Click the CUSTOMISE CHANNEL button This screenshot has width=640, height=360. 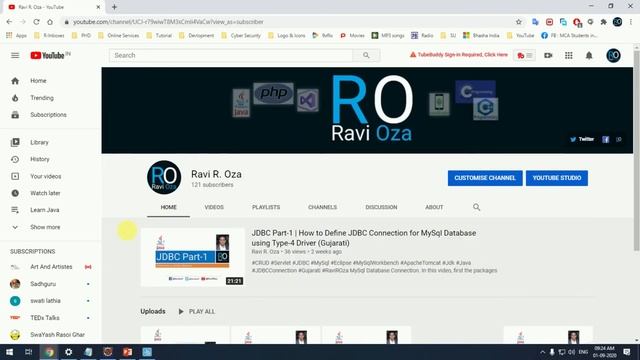point(485,178)
